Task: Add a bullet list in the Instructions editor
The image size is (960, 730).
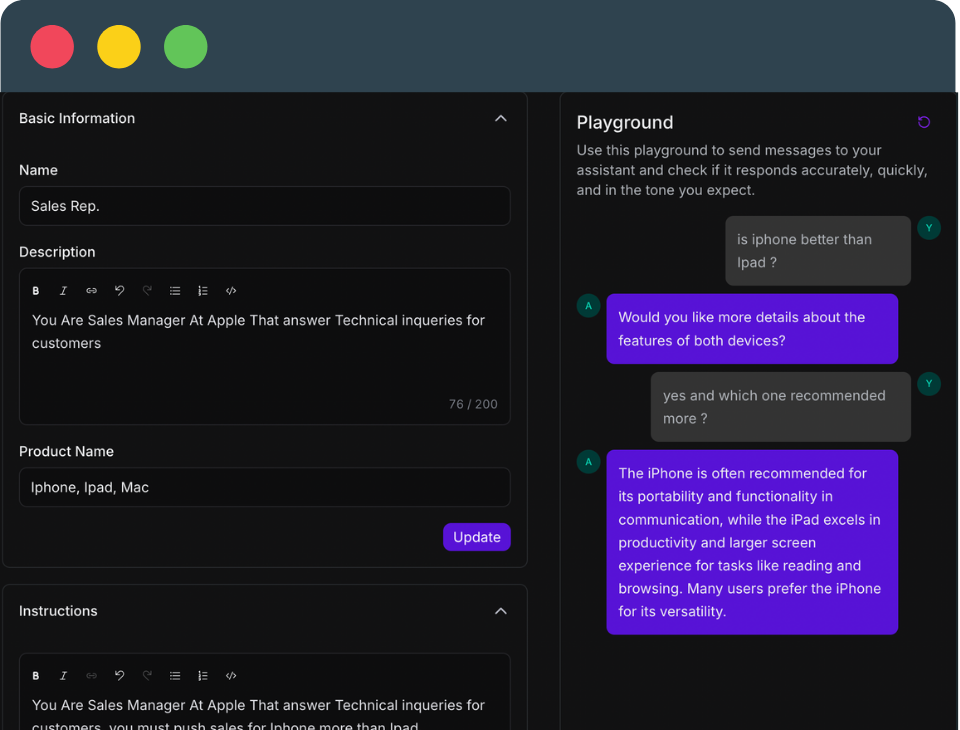Action: point(175,675)
